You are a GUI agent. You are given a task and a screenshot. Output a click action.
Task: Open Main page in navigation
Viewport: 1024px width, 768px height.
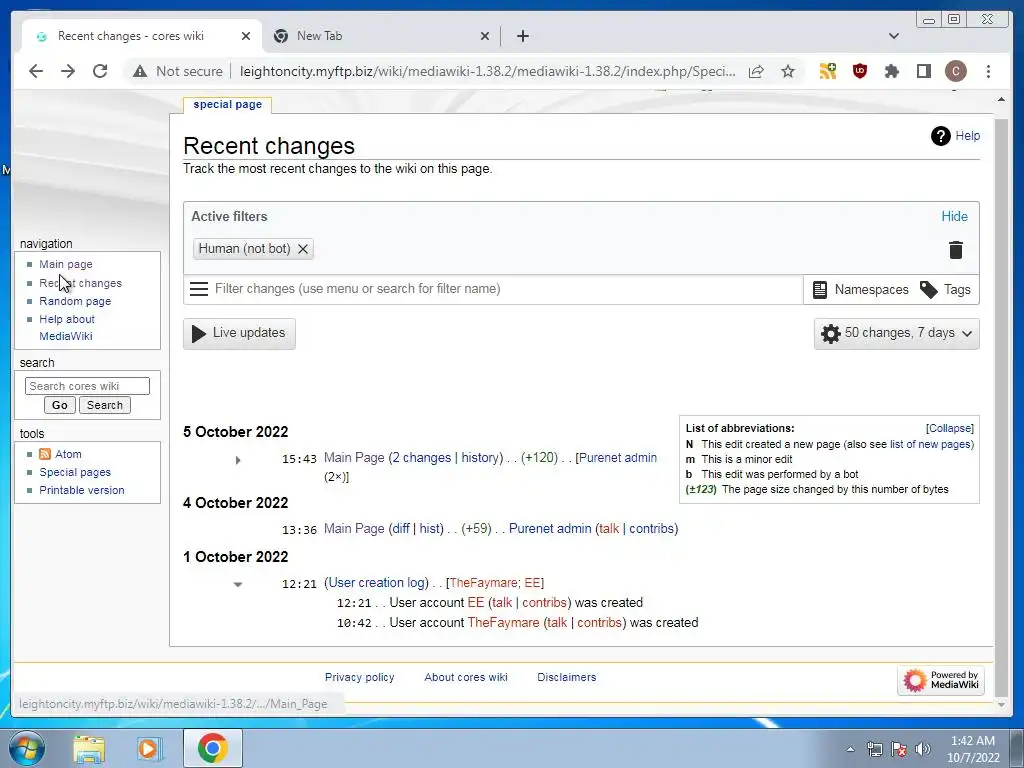click(66, 264)
